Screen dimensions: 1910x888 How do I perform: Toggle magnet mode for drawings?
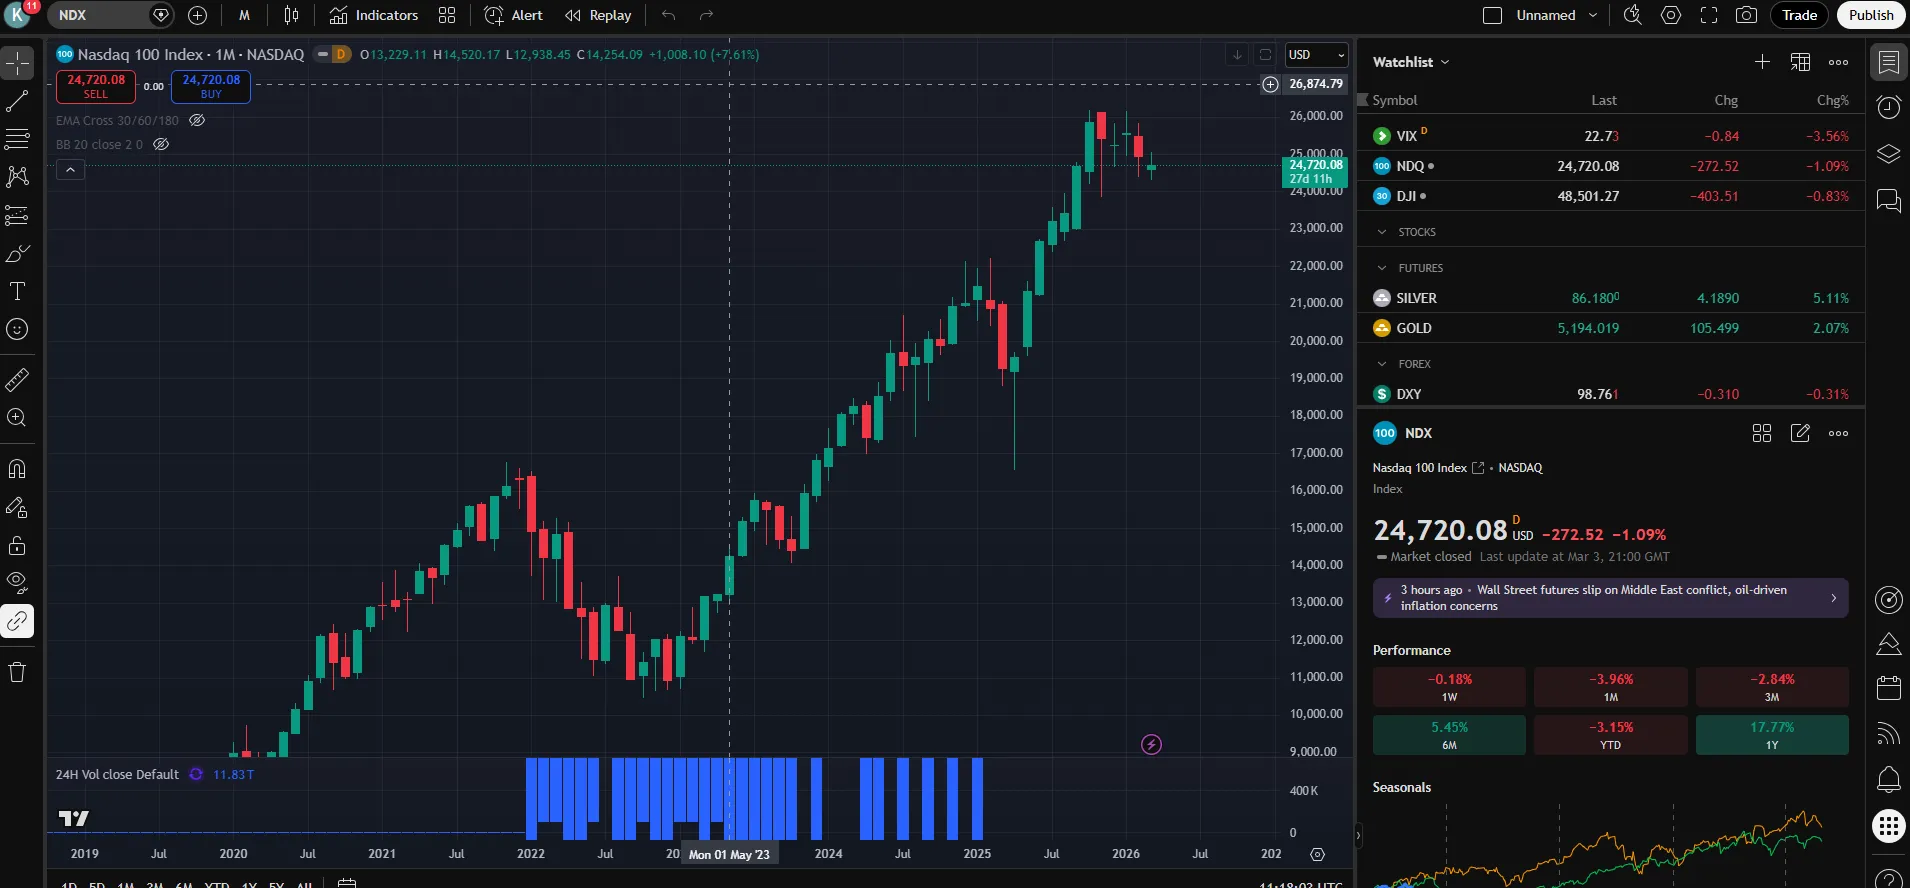pos(18,469)
